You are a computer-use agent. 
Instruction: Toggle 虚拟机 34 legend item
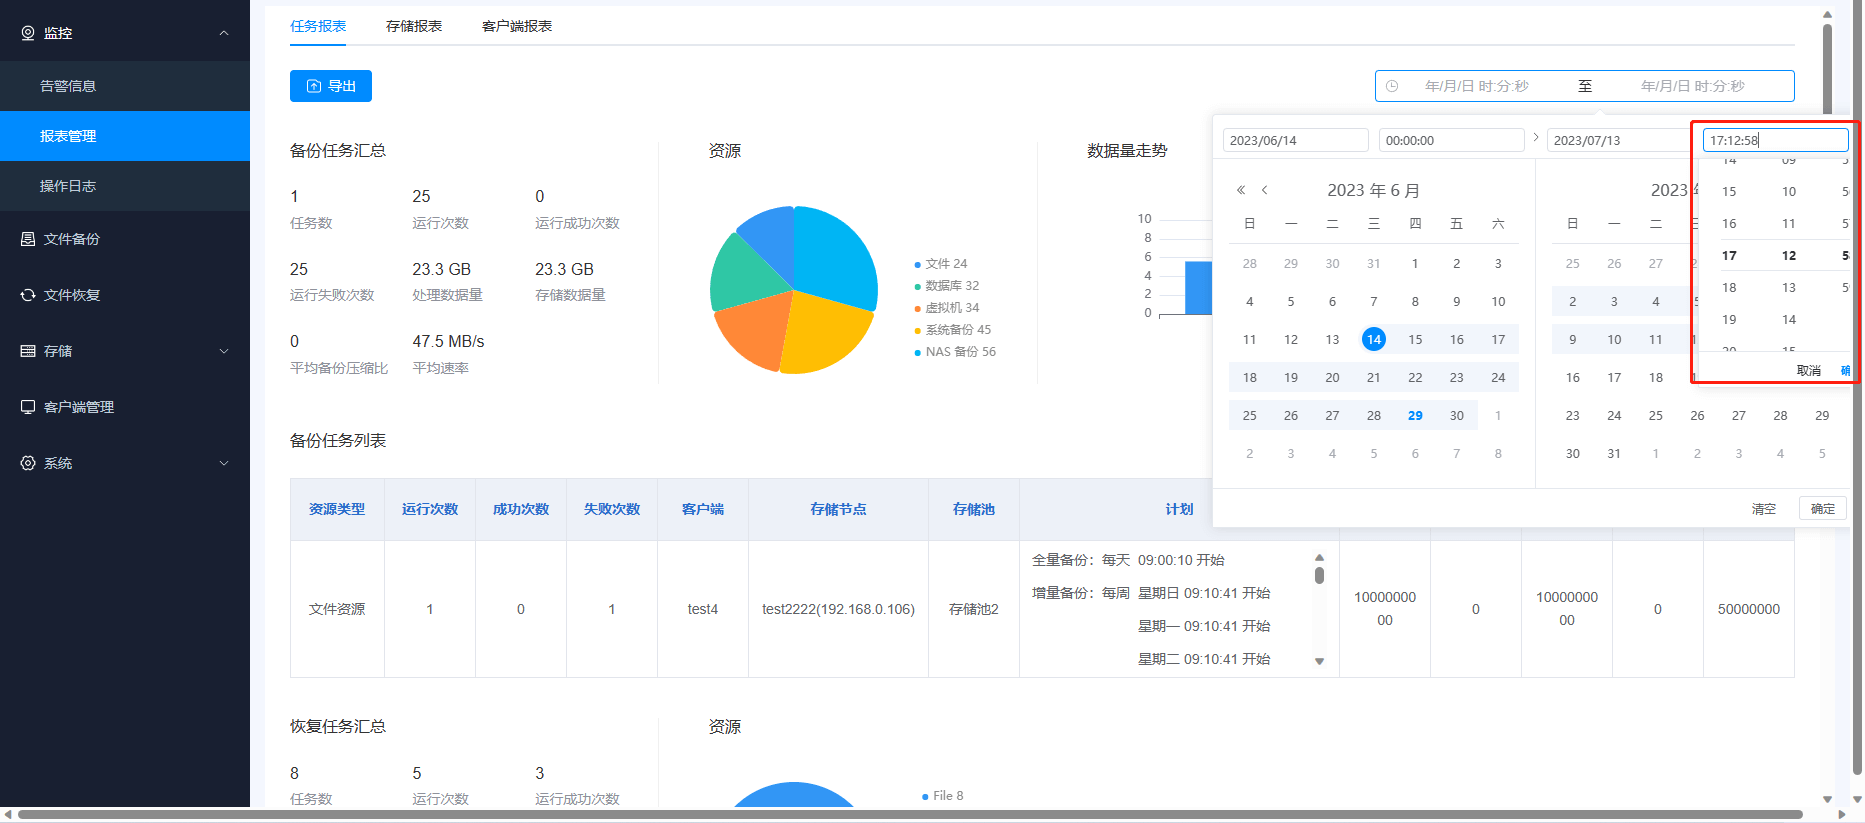click(x=951, y=308)
